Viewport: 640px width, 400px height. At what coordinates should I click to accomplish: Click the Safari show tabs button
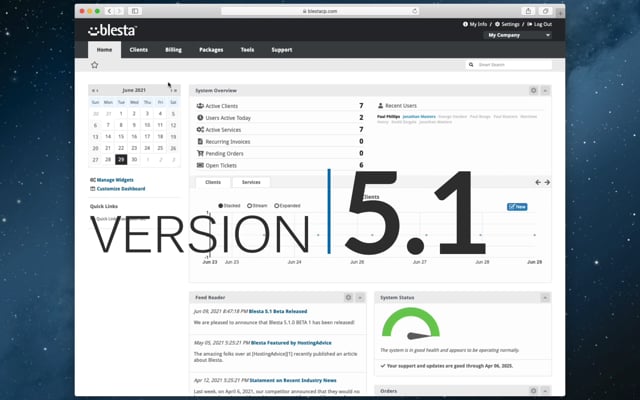pyautogui.click(x=546, y=11)
